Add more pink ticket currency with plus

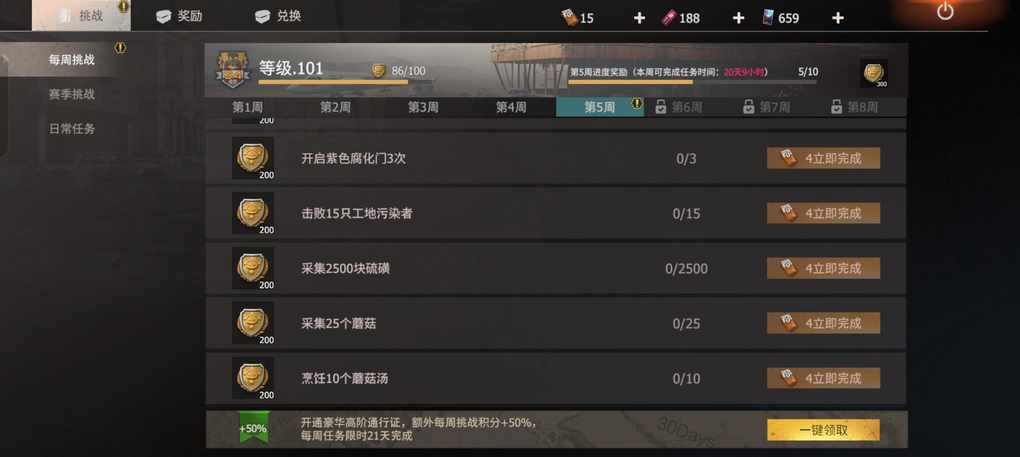[x=738, y=18]
